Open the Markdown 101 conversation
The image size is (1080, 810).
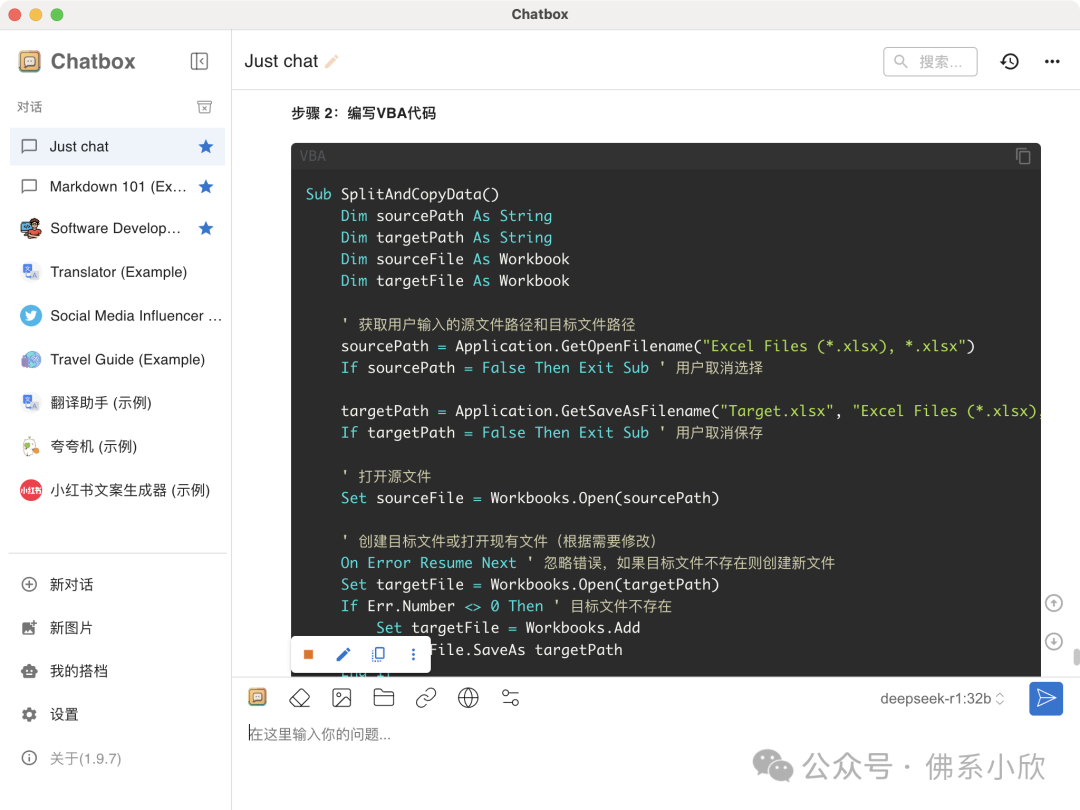117,187
